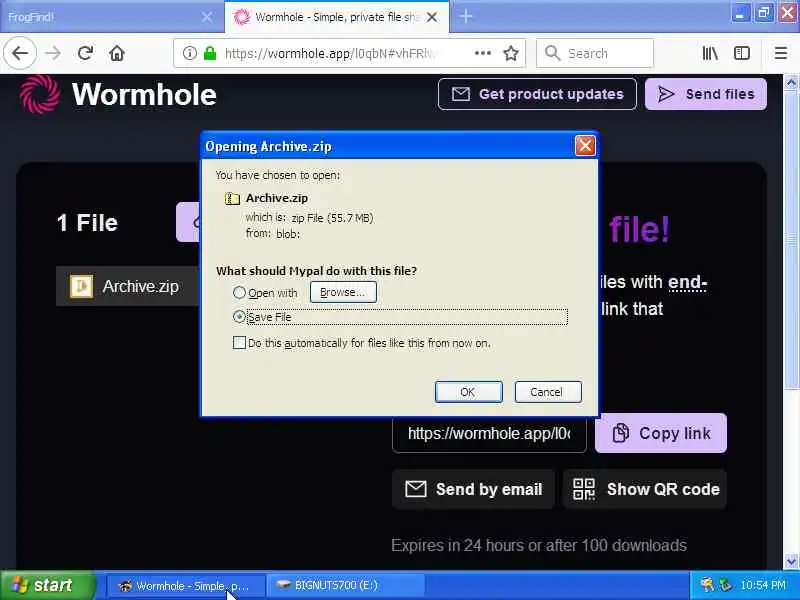The width and height of the screenshot is (800, 600).
Task: Click the Send files button
Action: coord(706,94)
